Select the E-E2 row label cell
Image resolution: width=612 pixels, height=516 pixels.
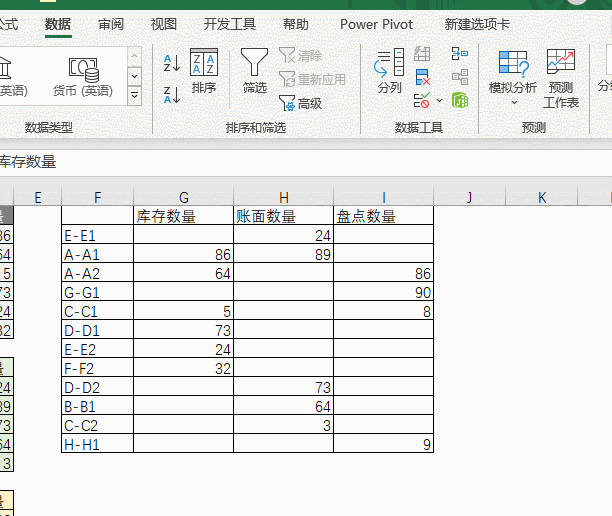(97, 349)
